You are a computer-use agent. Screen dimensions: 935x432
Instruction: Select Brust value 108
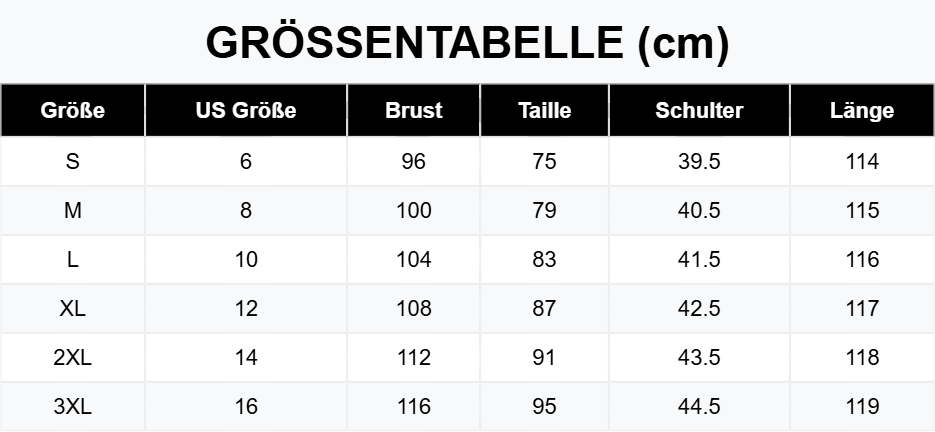tap(413, 308)
